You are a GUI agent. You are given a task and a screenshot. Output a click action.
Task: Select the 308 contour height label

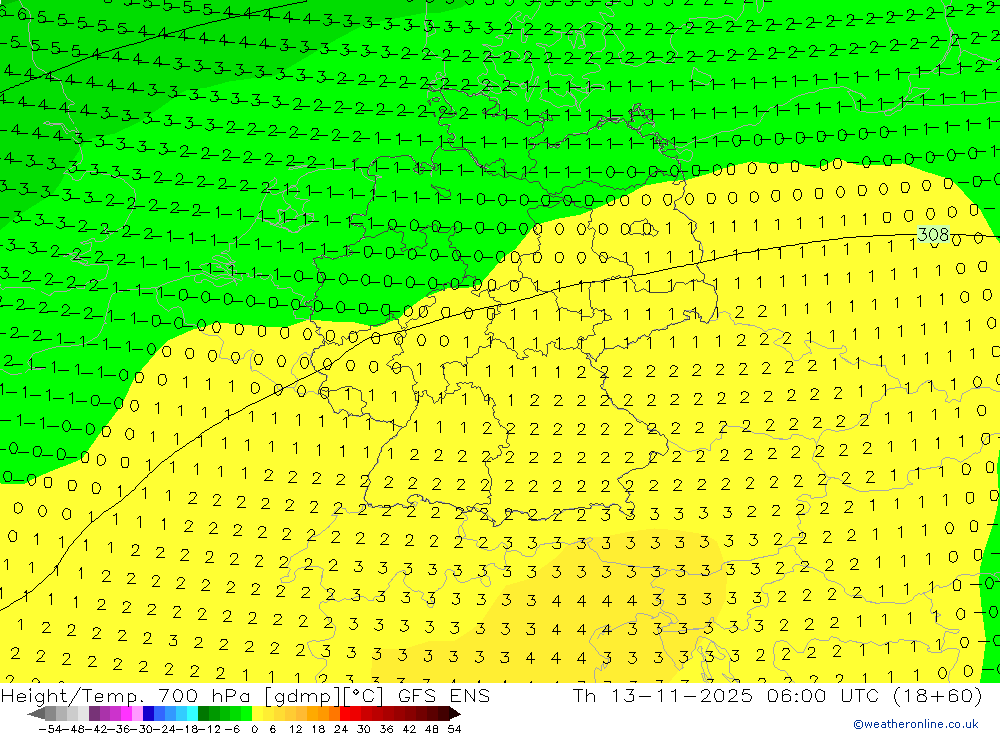click(934, 234)
